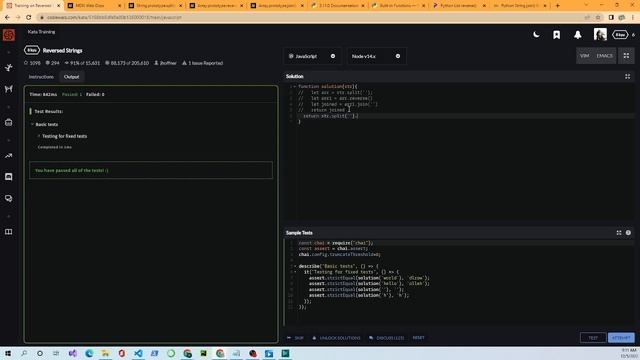Image resolution: width=640 pixels, height=360 pixels.
Task: Switch to the Instructions tab
Action: 41,77
